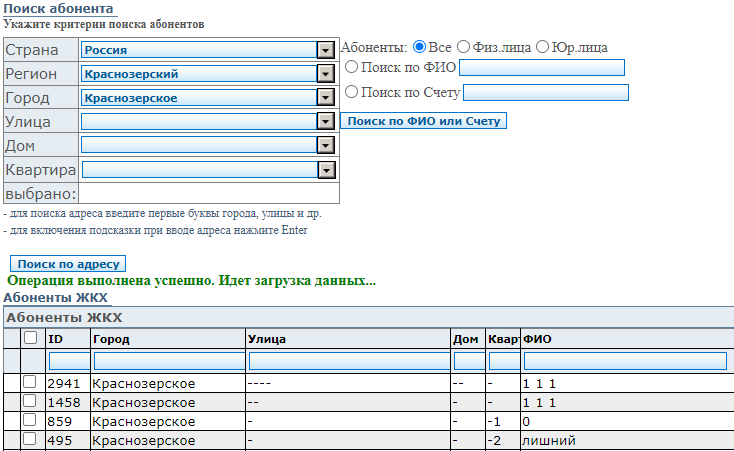Tick the checkbox for ID 859
The height and width of the screenshot is (451, 734).
(x=30, y=421)
